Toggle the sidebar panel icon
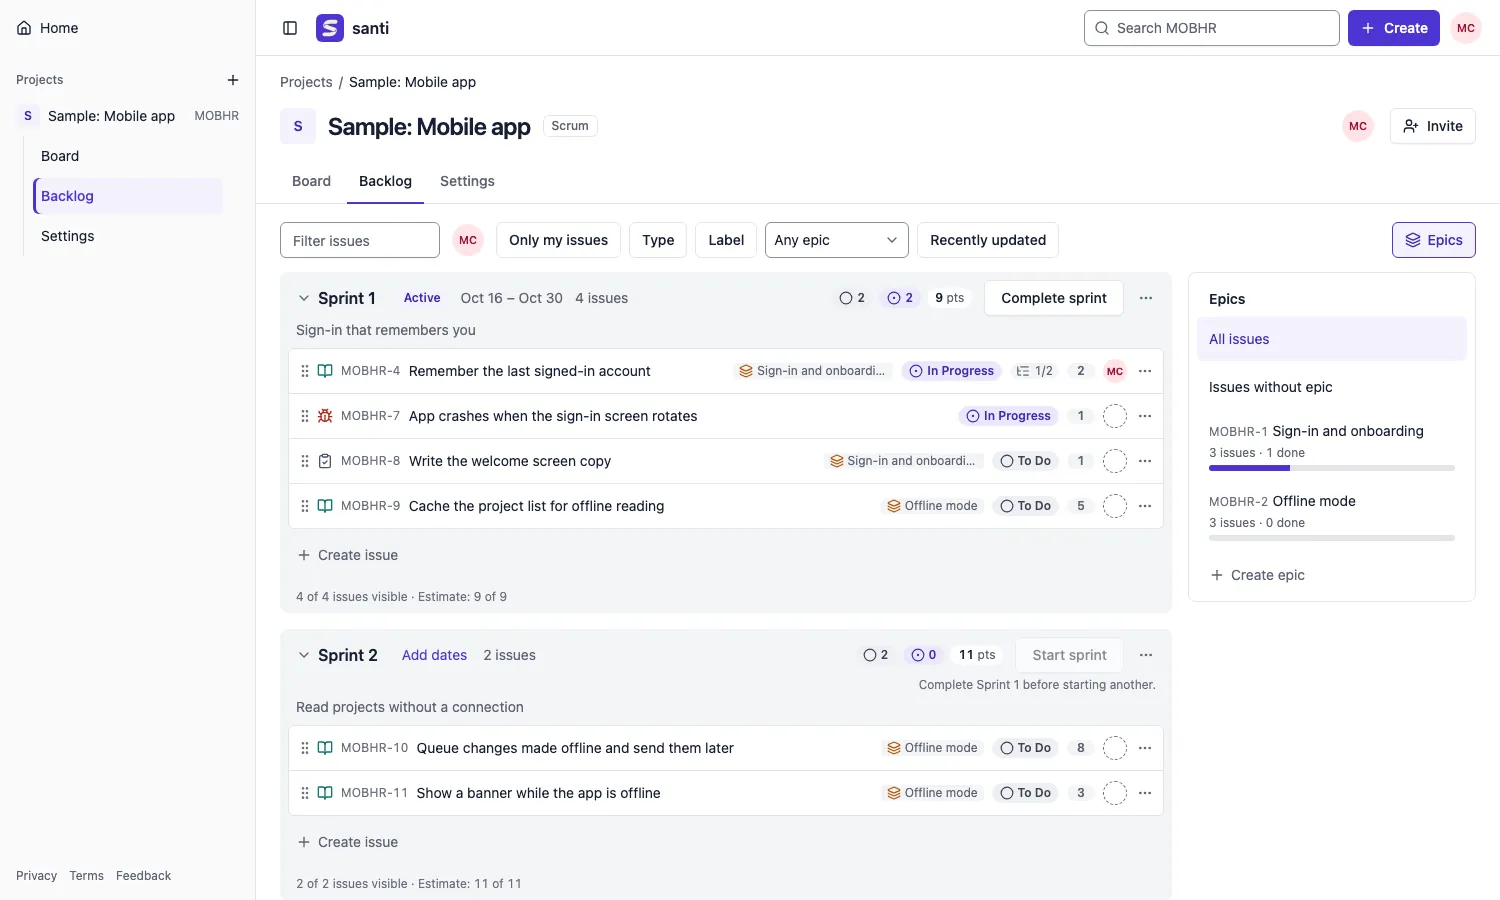Viewport: 1500px width, 900px height. pyautogui.click(x=290, y=28)
